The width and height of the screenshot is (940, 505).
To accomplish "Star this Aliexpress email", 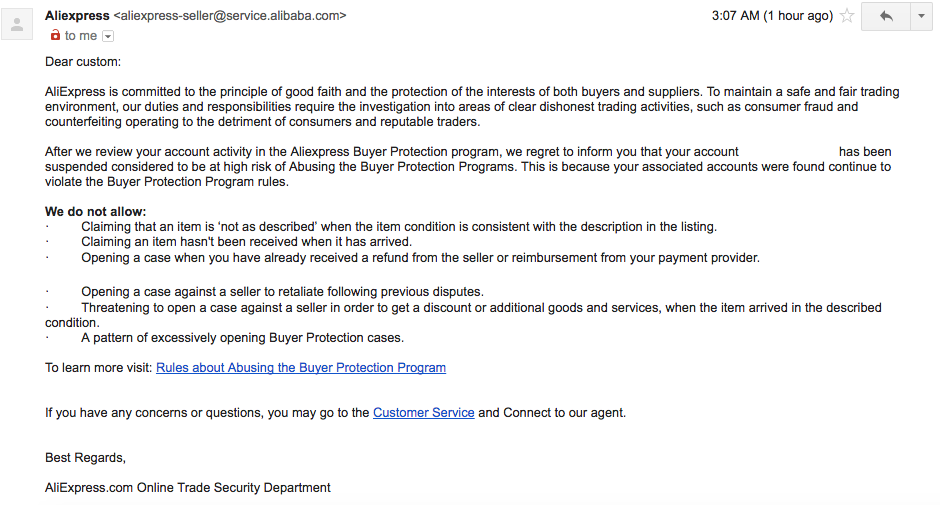I will click(x=847, y=16).
